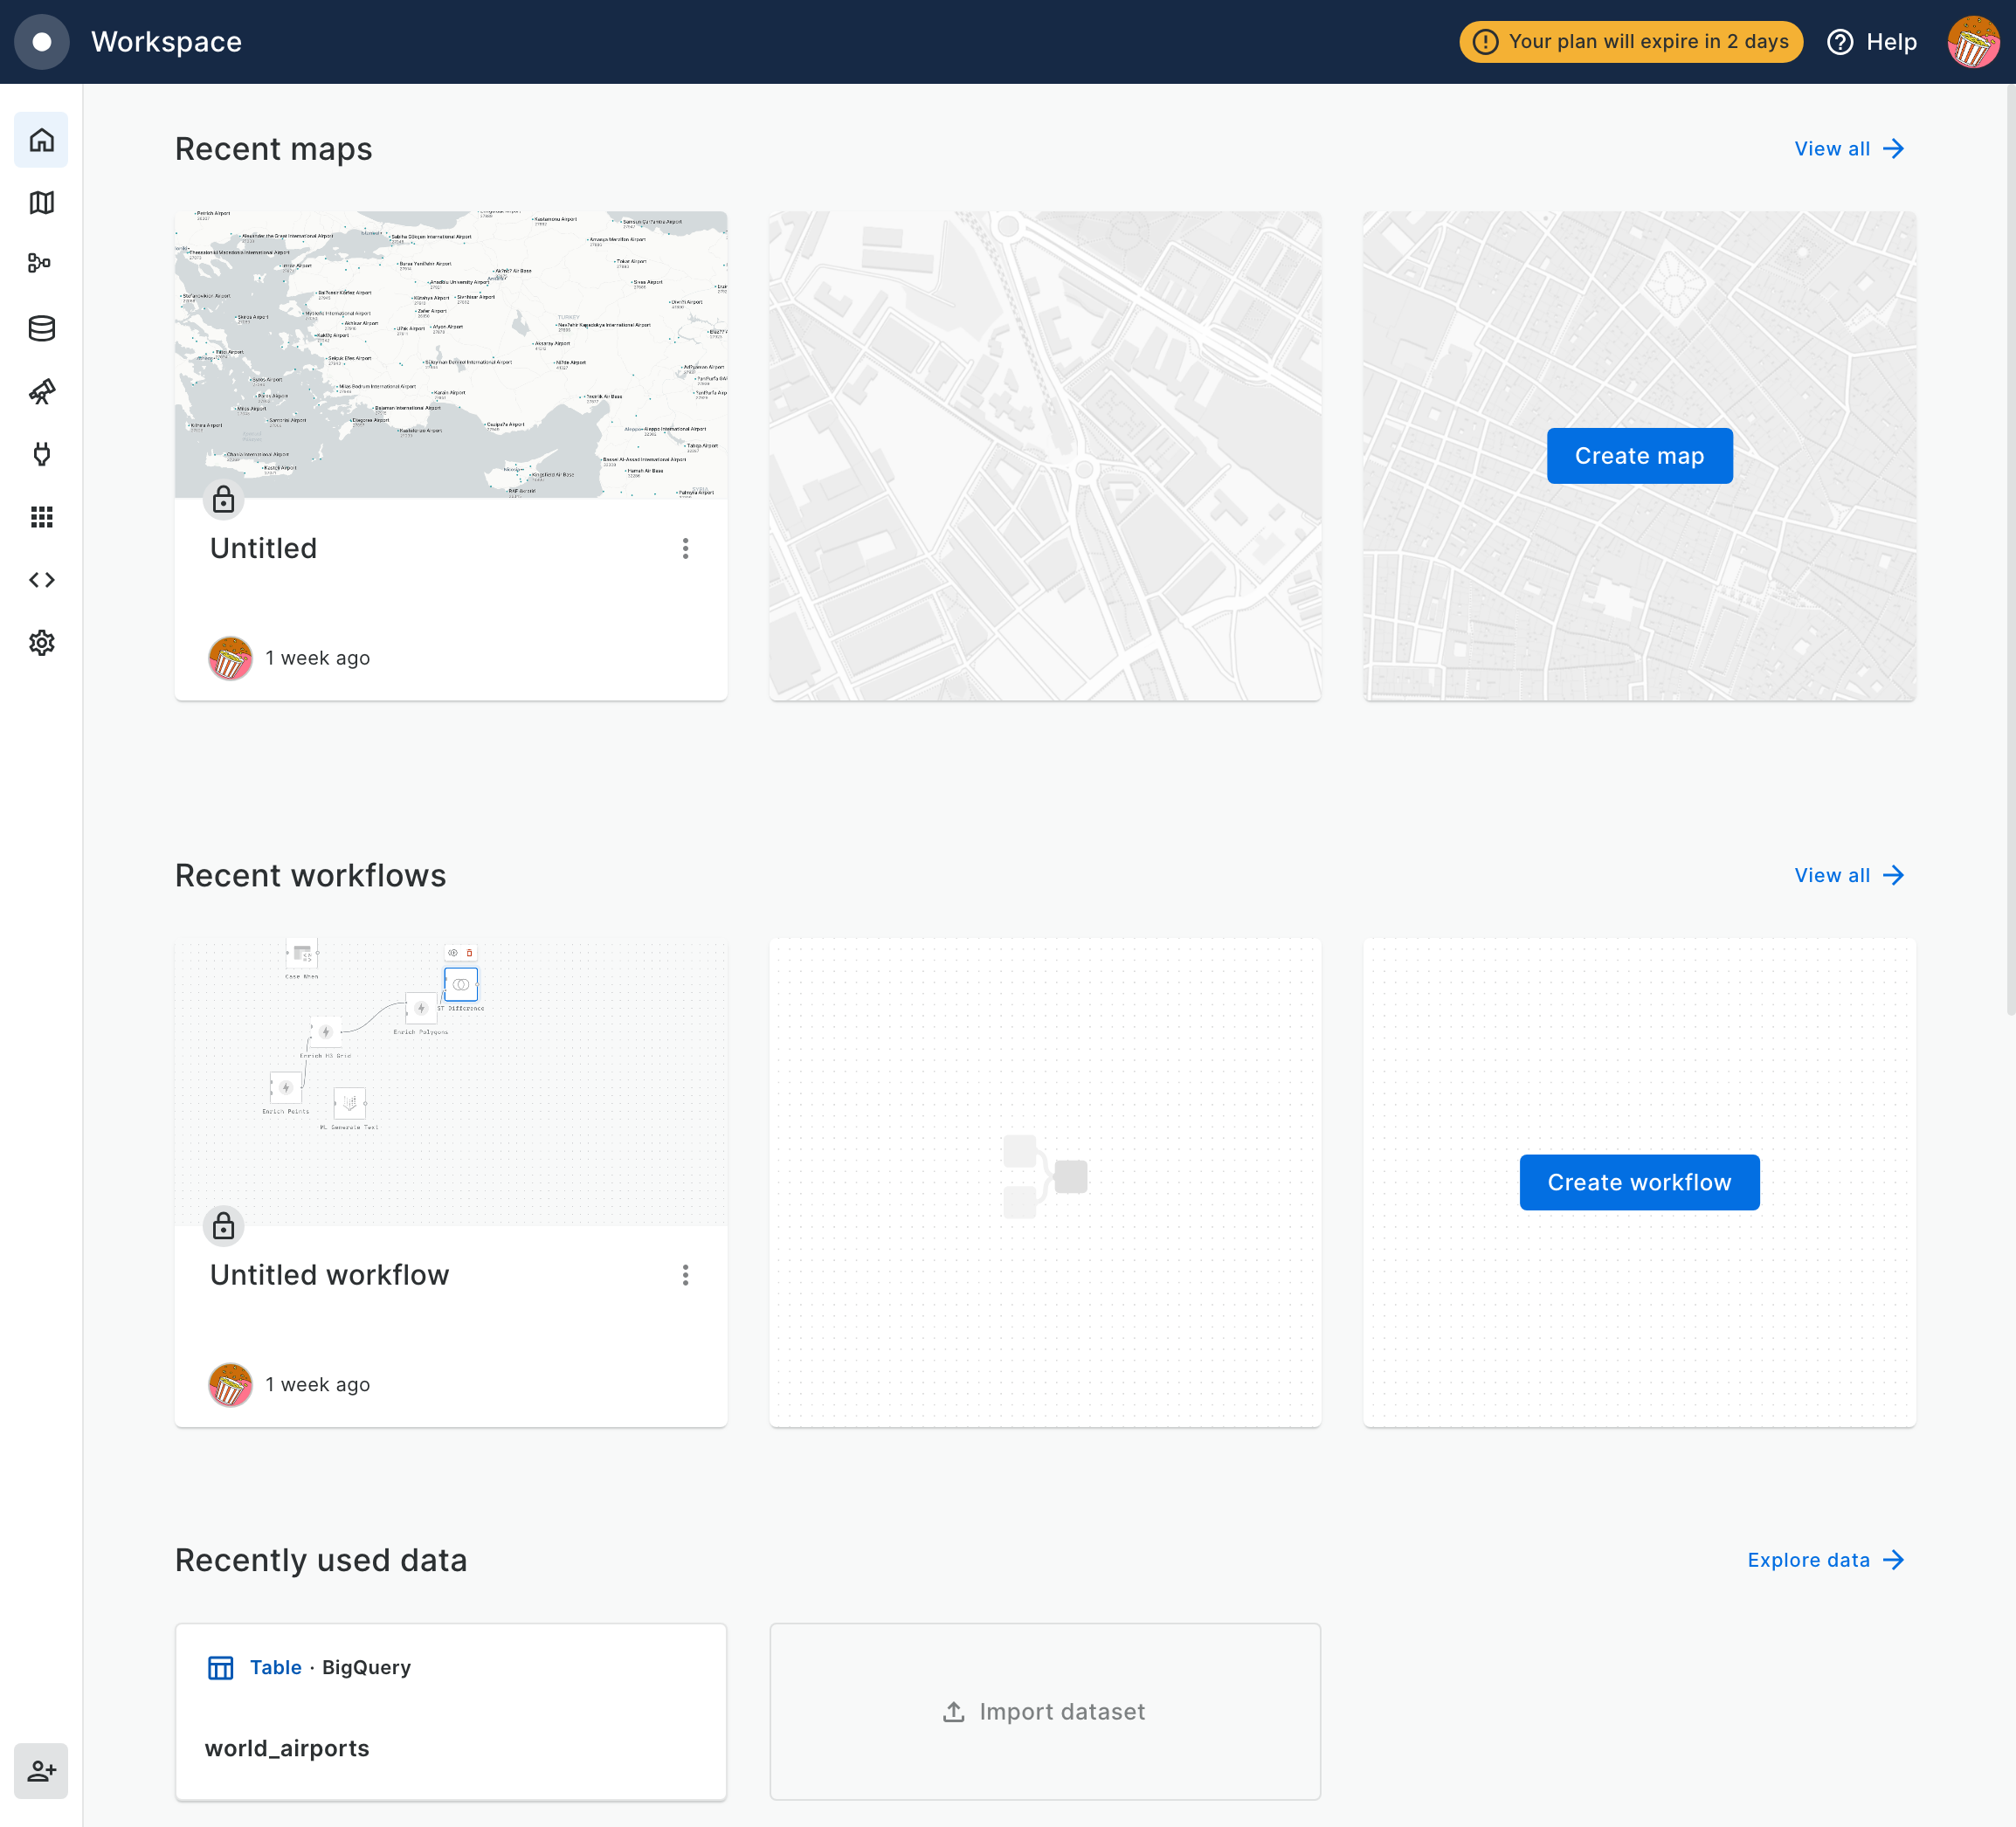Open the Data Explorer database icon

coord(41,328)
